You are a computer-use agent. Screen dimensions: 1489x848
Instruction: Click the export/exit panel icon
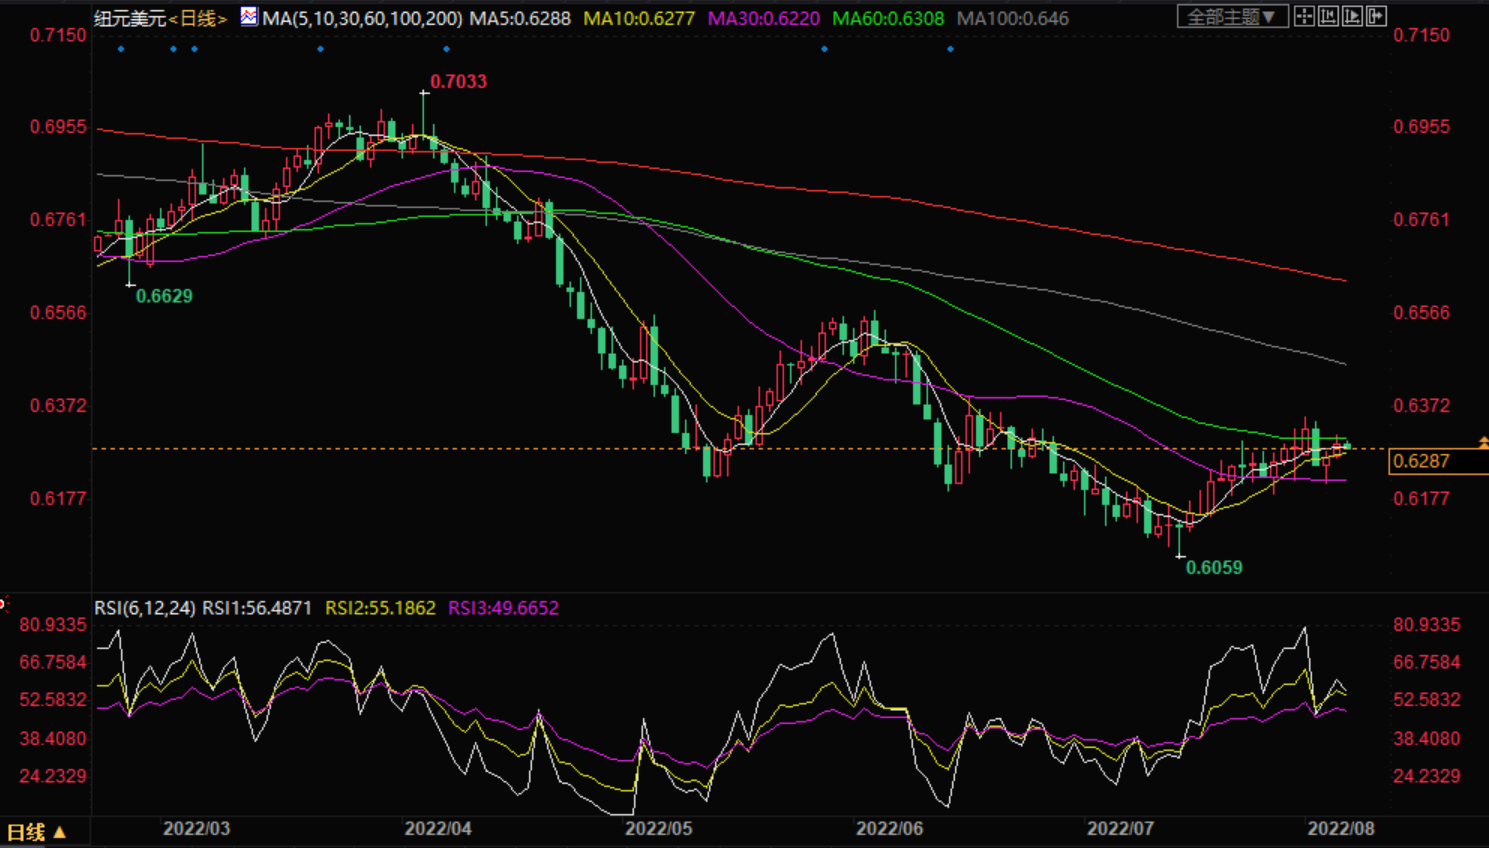[x=1376, y=16]
